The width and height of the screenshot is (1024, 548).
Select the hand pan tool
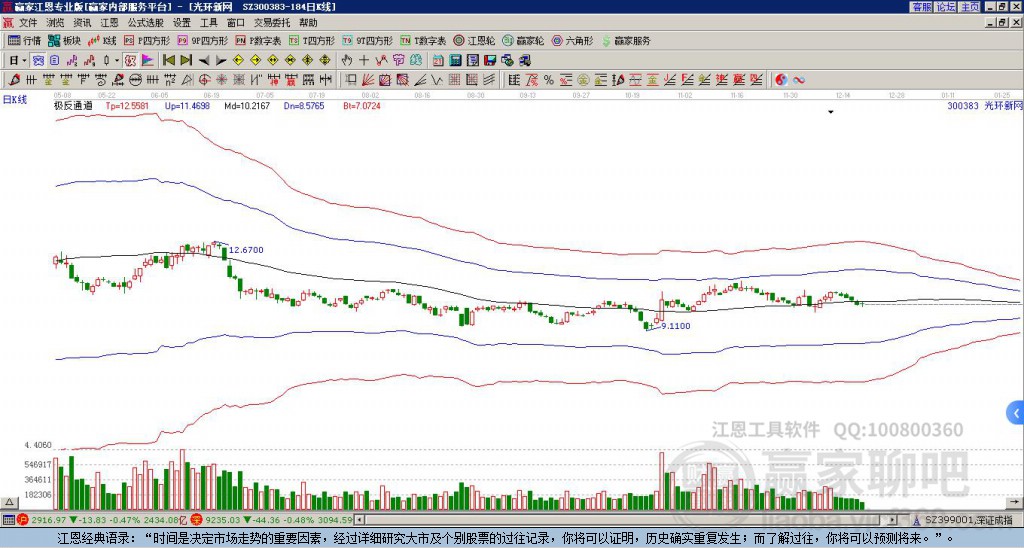tap(347, 61)
